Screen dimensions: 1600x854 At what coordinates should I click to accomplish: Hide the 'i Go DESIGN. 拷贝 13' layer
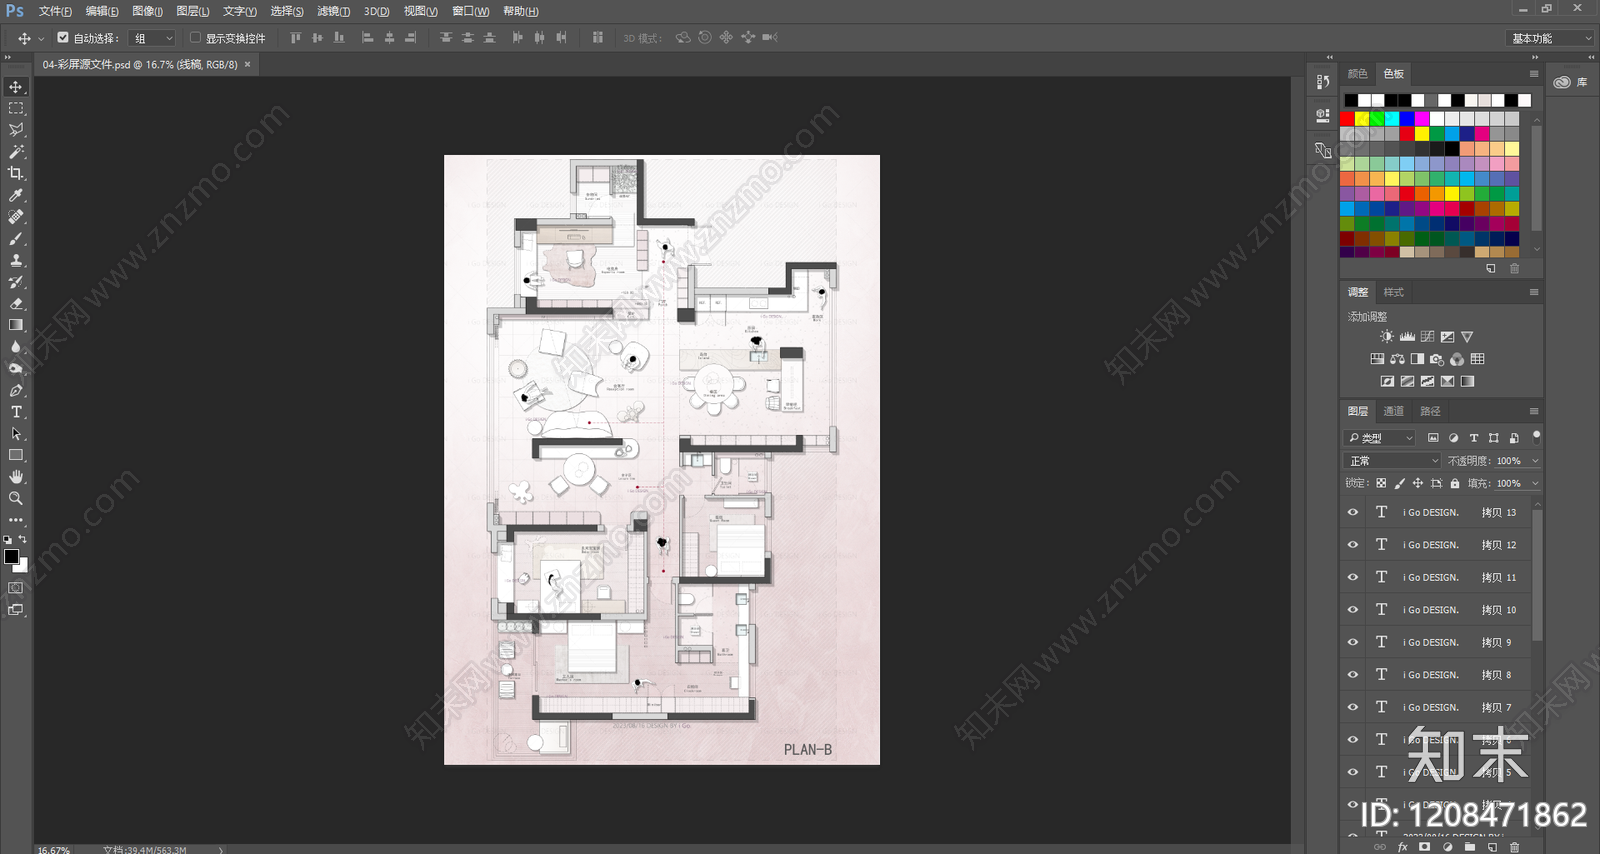pyautogui.click(x=1353, y=512)
